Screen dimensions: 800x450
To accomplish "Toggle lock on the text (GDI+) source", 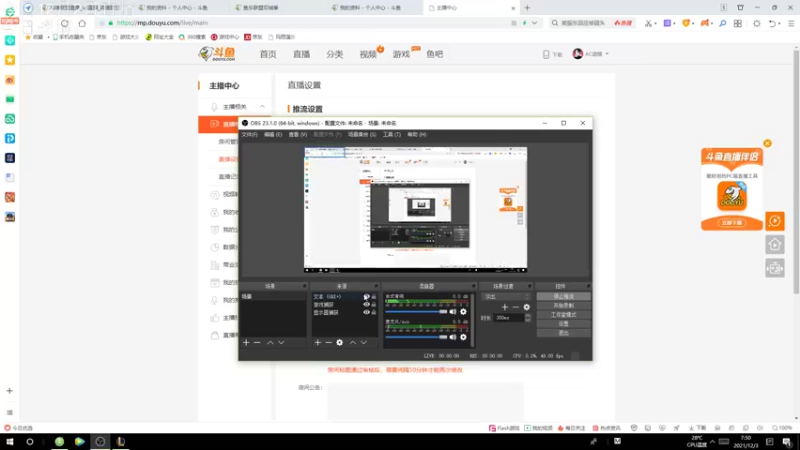I will pyautogui.click(x=374, y=296).
